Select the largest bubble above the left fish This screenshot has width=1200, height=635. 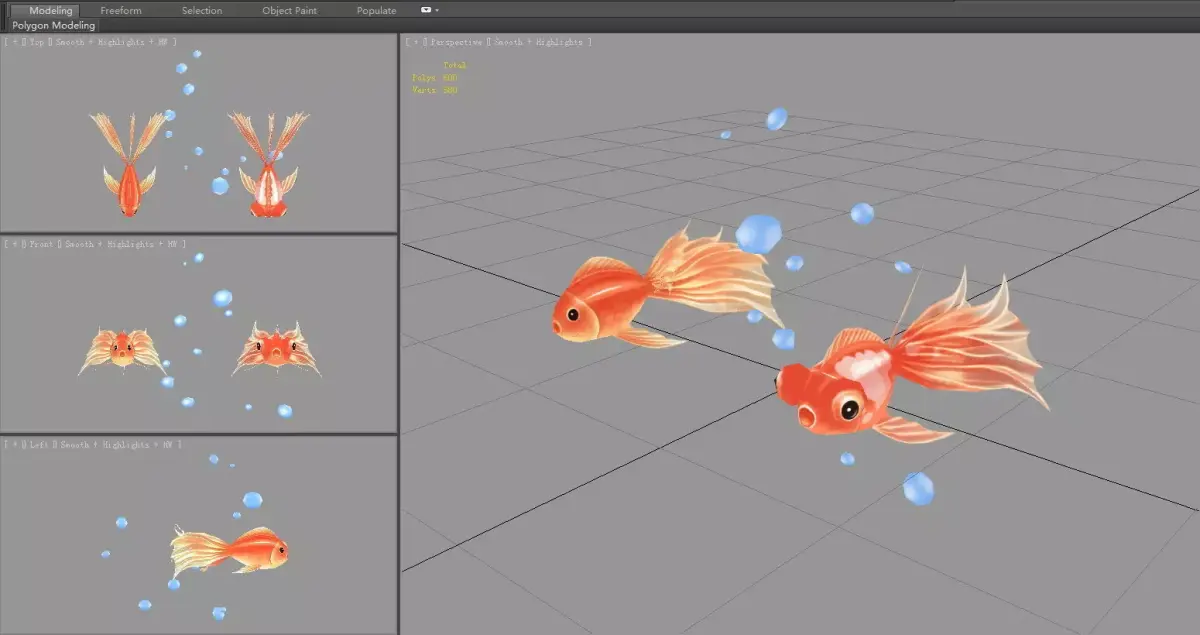pos(758,233)
